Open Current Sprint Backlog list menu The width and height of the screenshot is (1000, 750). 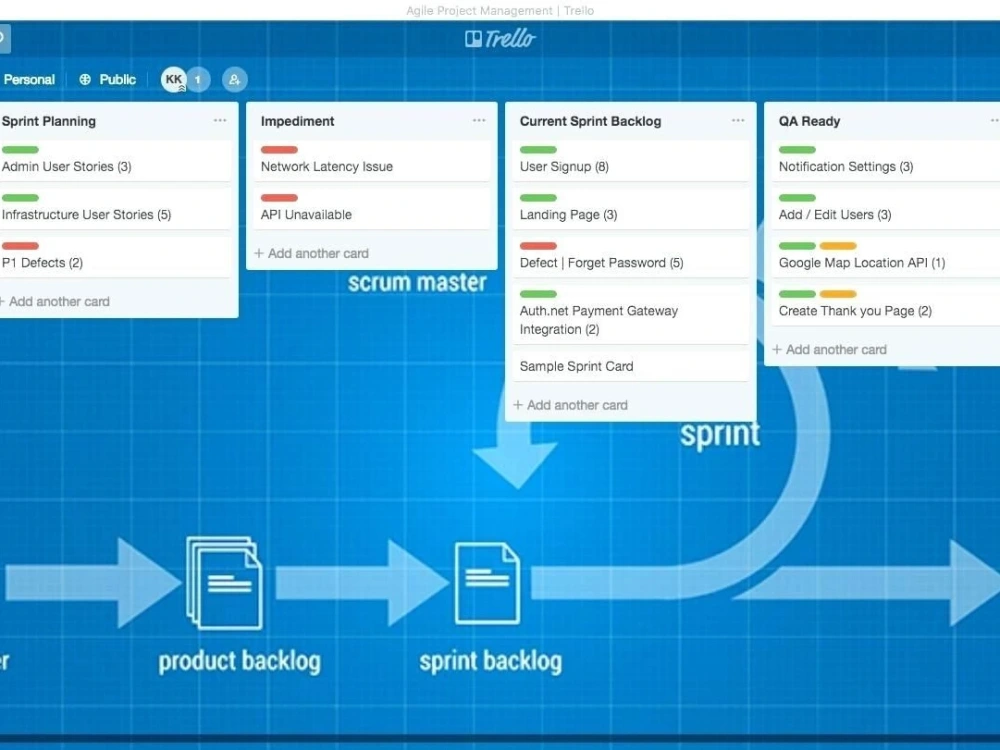pyautogui.click(x=738, y=120)
